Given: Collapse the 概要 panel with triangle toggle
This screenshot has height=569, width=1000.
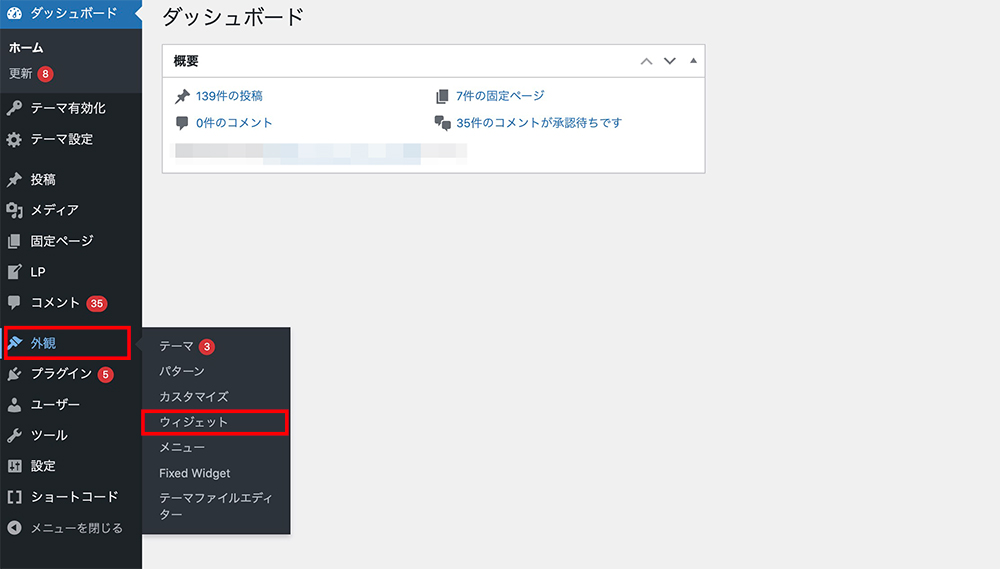Looking at the screenshot, I should [693, 61].
